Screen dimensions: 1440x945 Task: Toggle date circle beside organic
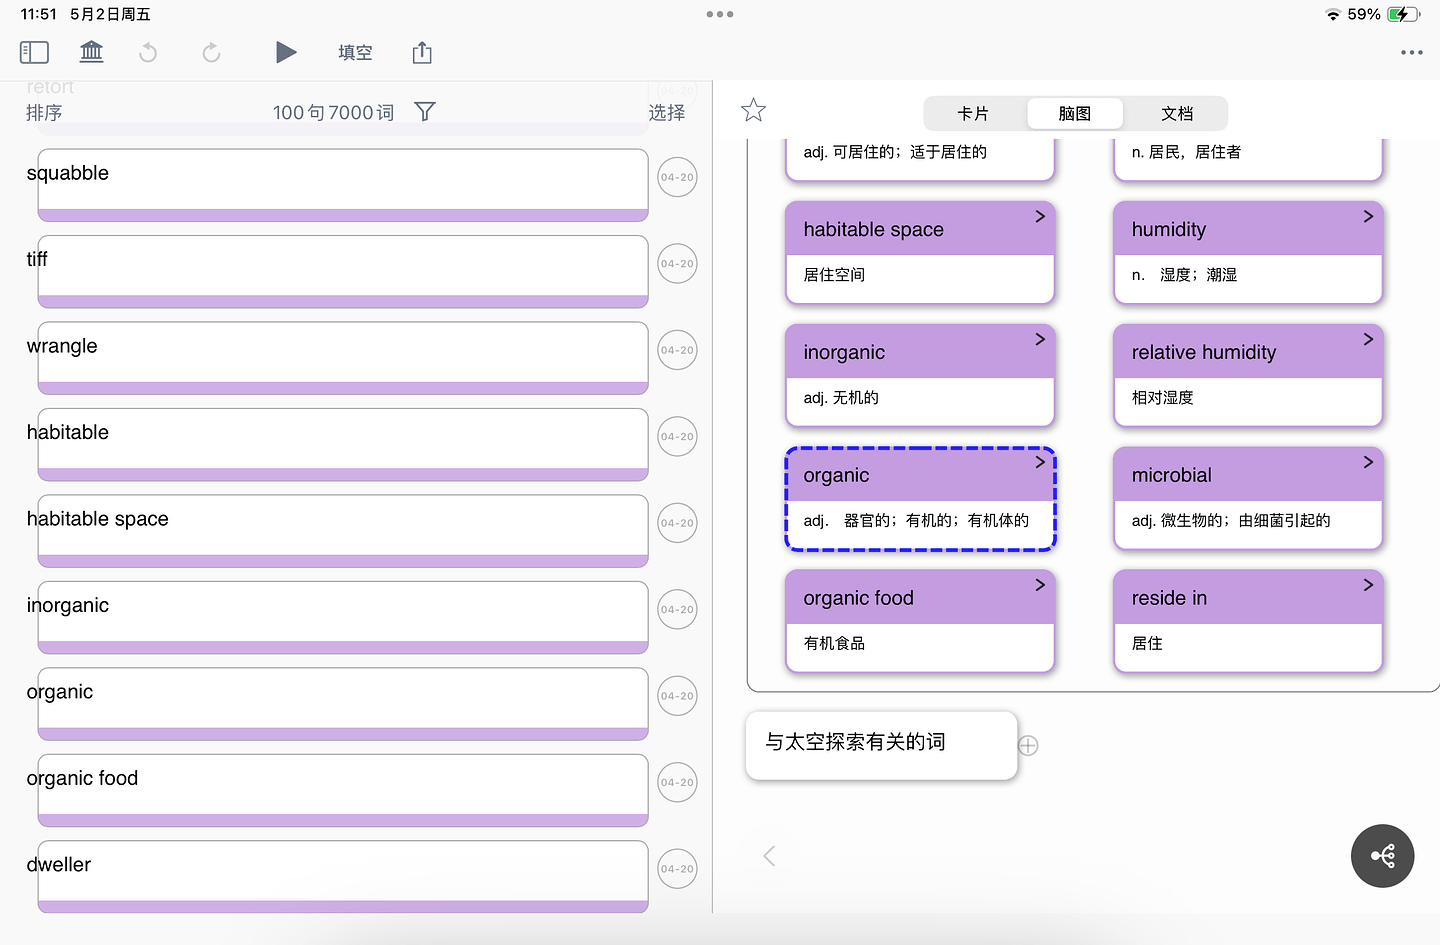coord(677,696)
